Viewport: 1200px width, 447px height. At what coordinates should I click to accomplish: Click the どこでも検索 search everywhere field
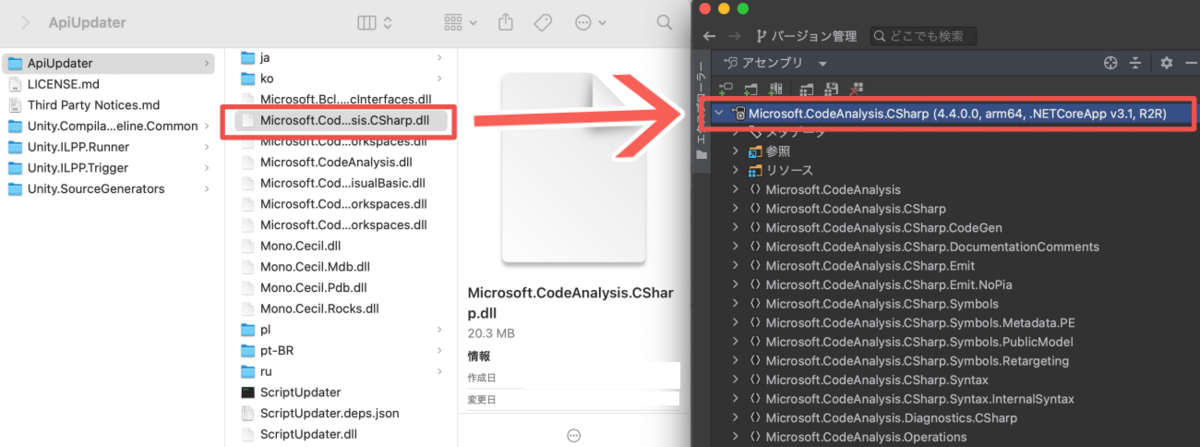click(x=922, y=36)
